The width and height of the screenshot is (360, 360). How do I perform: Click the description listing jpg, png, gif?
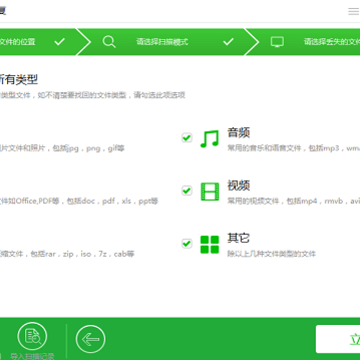[62, 148]
